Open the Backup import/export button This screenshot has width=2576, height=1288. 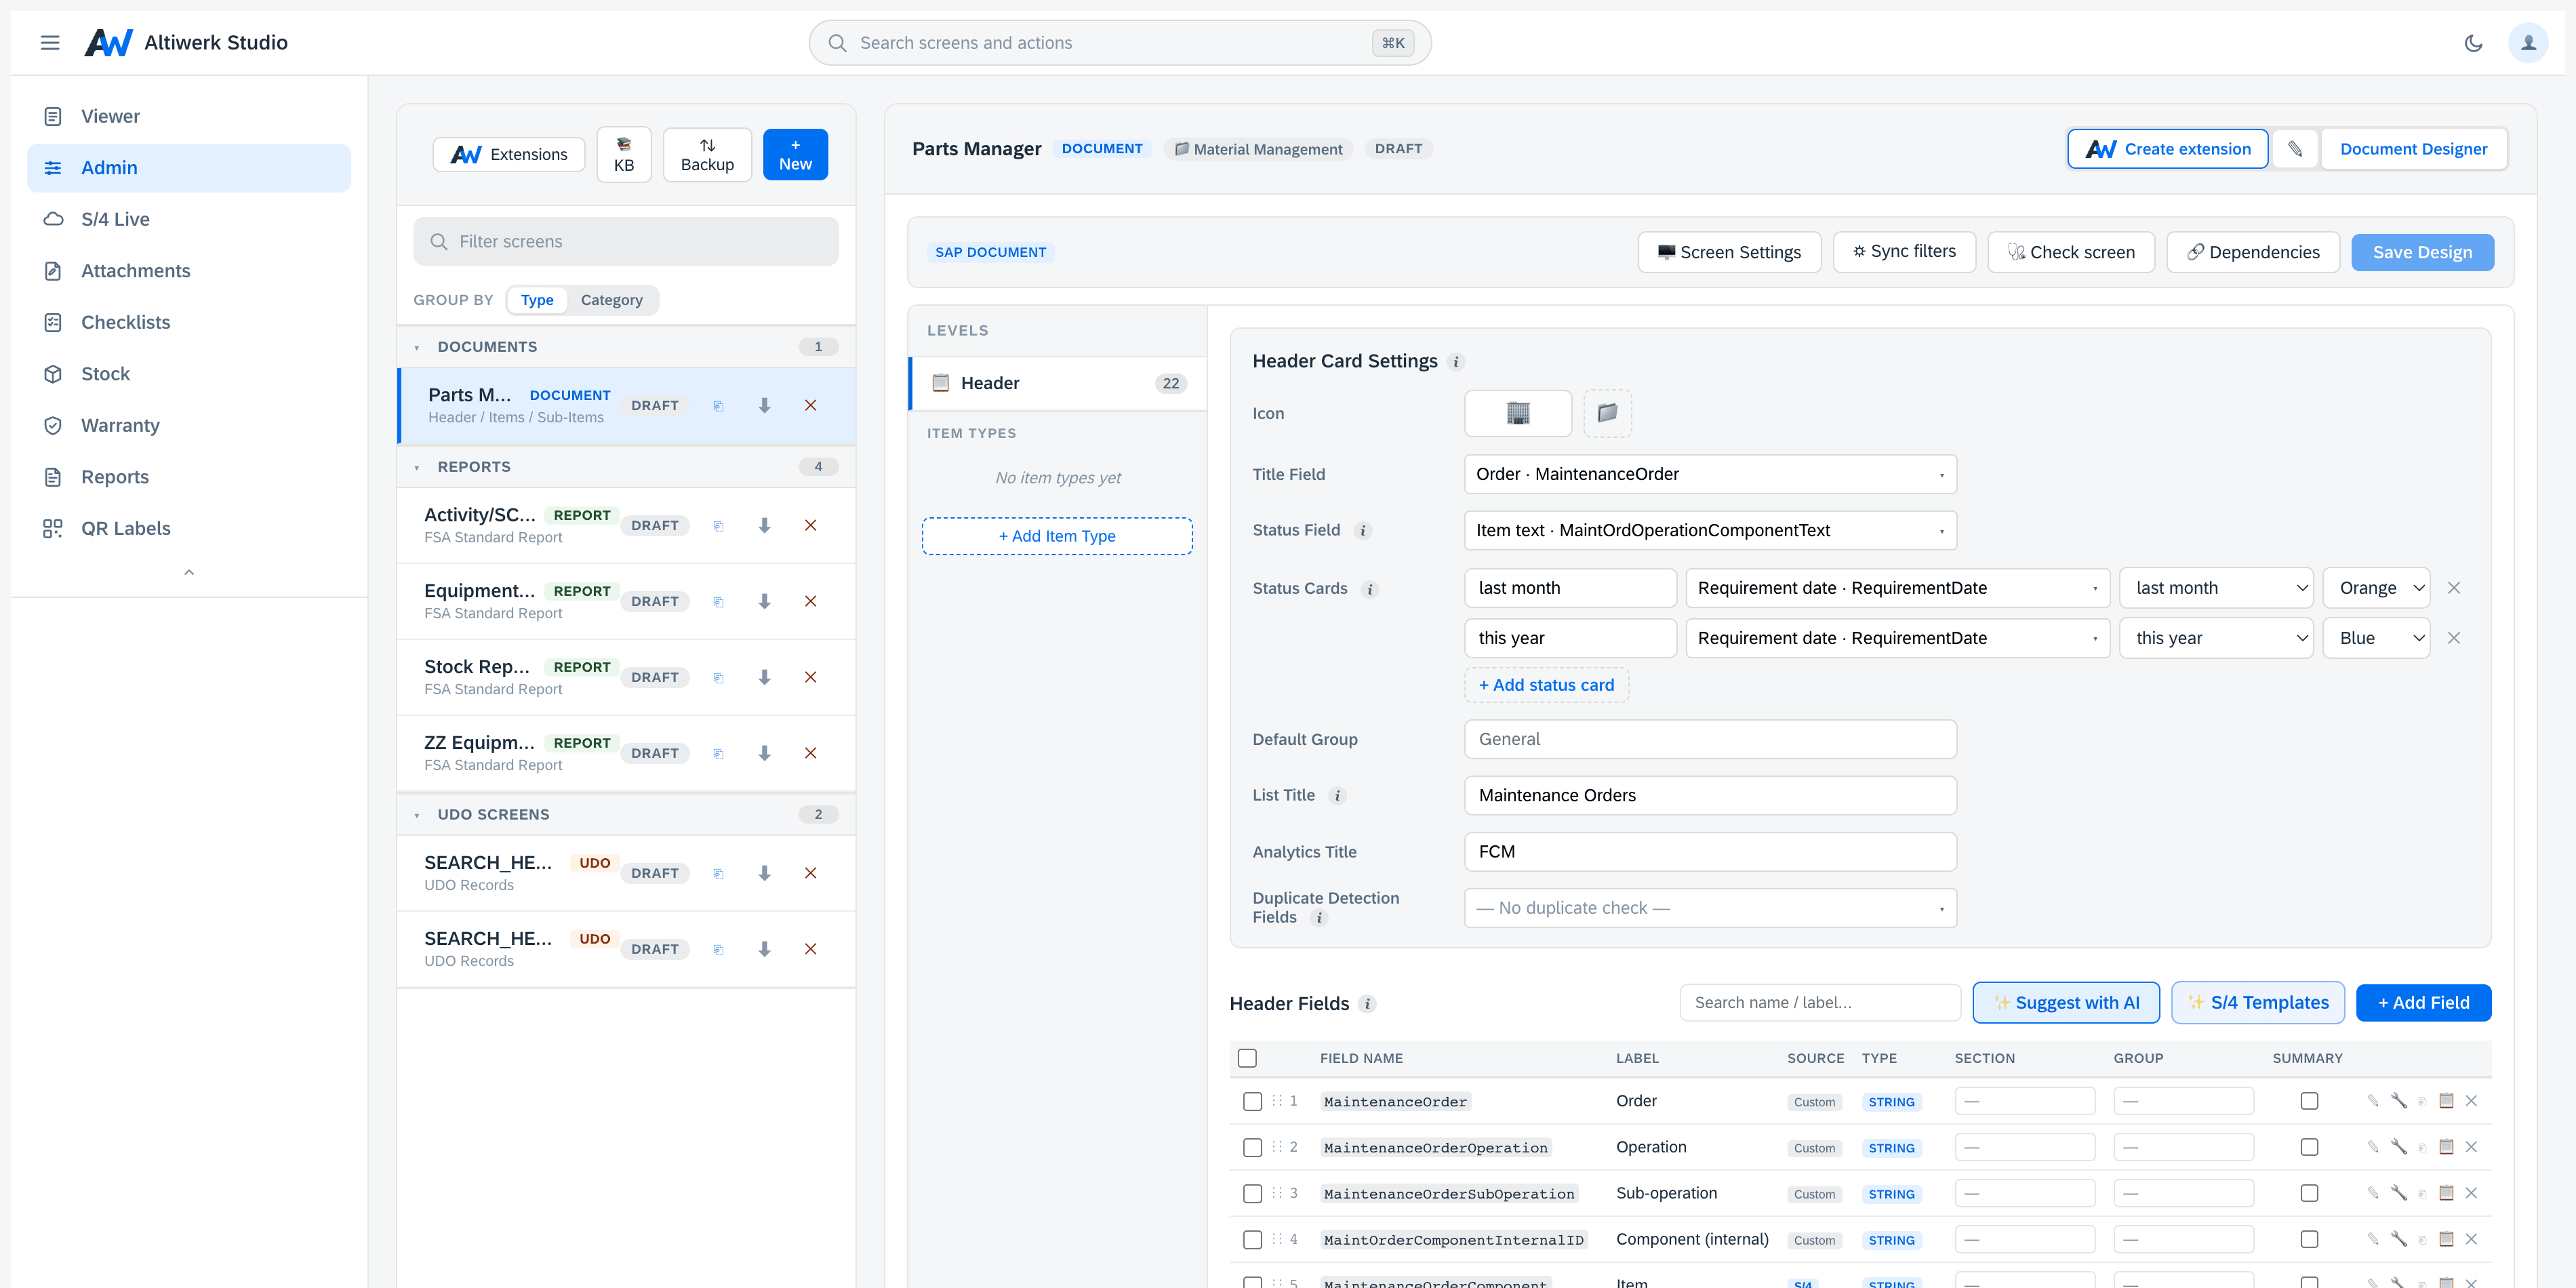[707, 154]
